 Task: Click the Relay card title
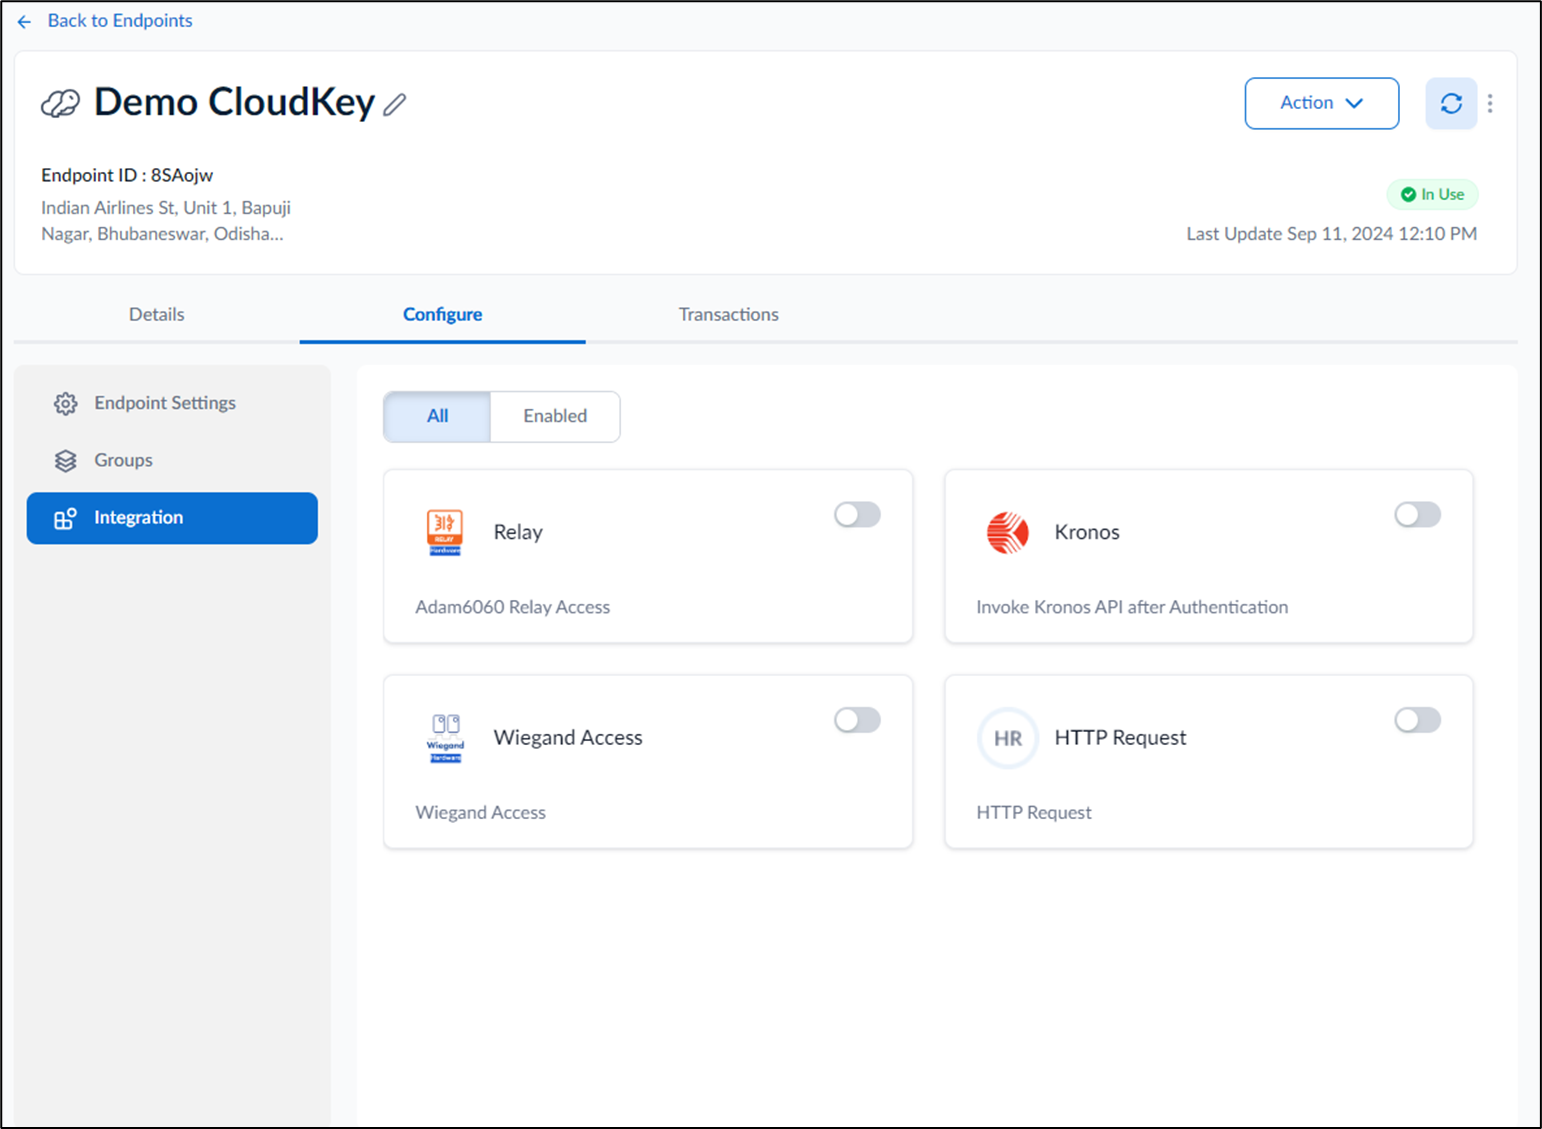pos(518,532)
